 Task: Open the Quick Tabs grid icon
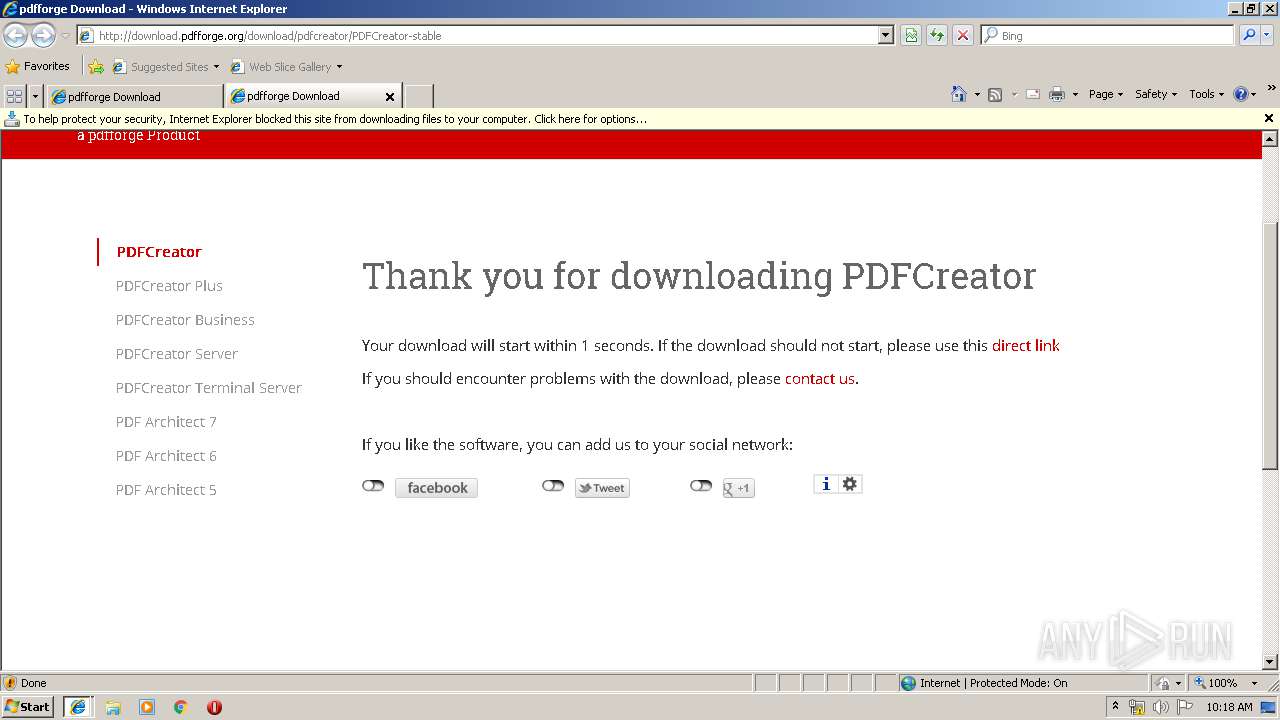14,96
